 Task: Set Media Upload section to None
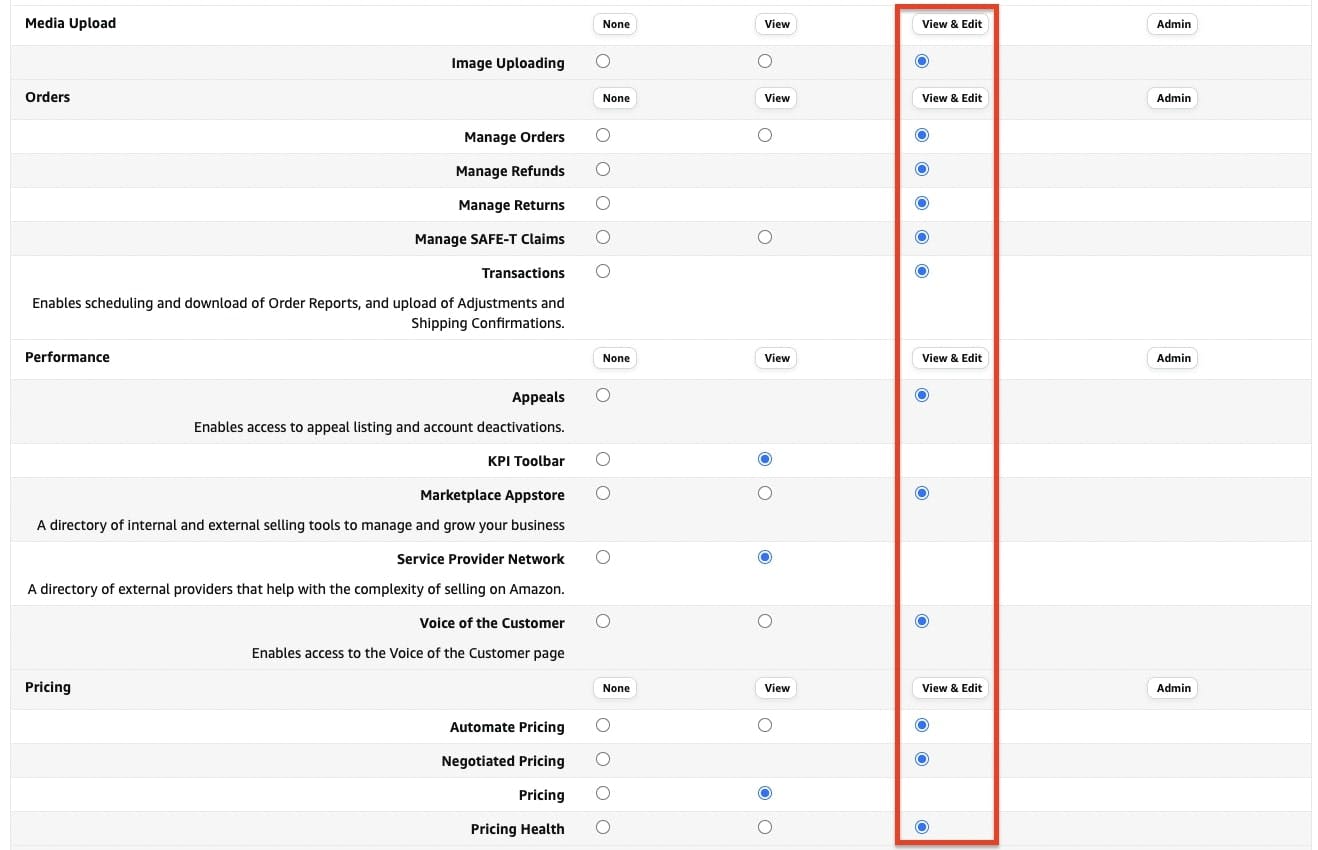click(616, 24)
